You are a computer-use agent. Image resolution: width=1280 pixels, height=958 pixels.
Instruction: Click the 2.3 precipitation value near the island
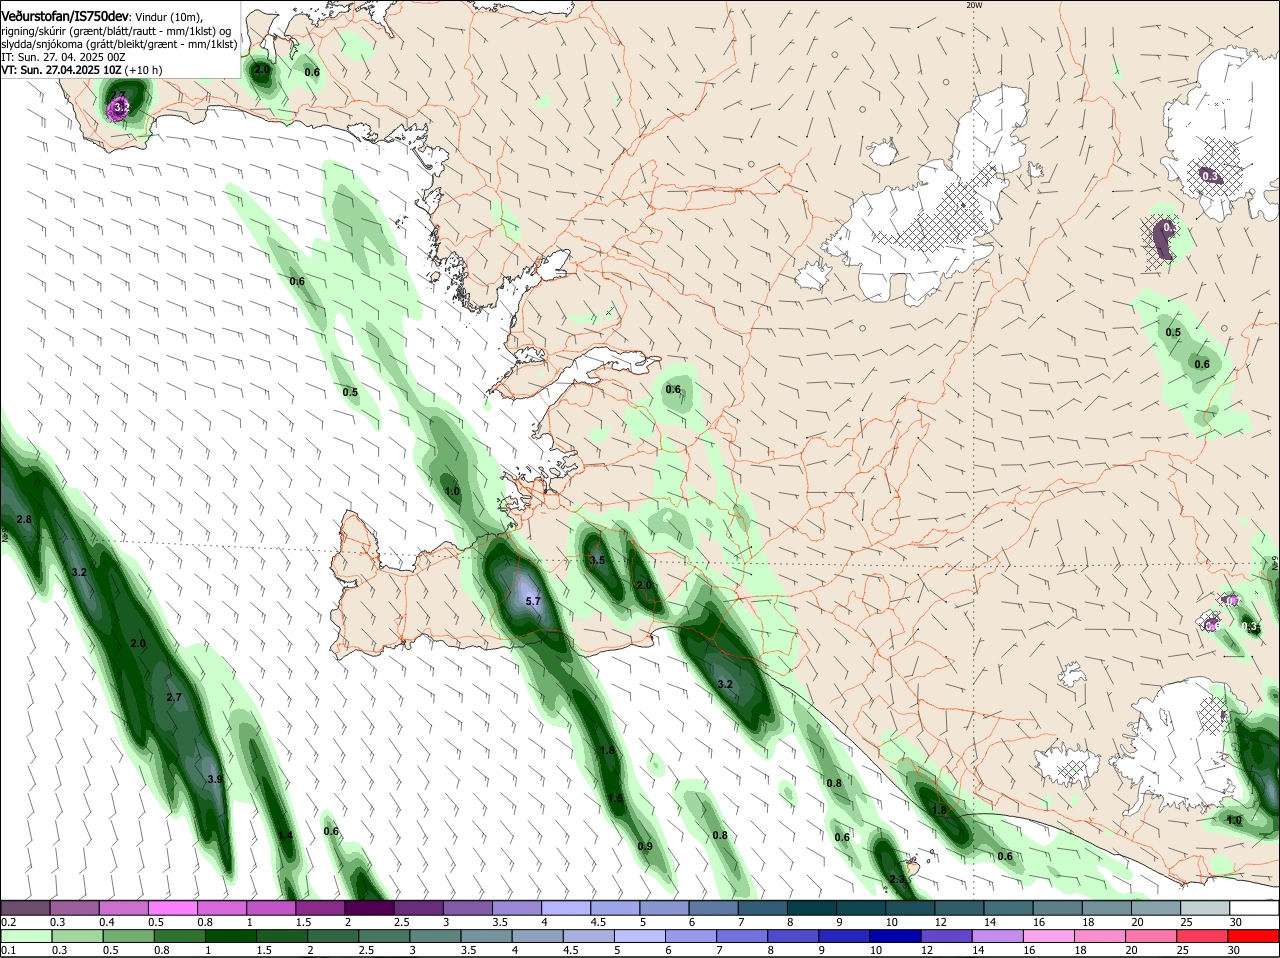pos(897,880)
